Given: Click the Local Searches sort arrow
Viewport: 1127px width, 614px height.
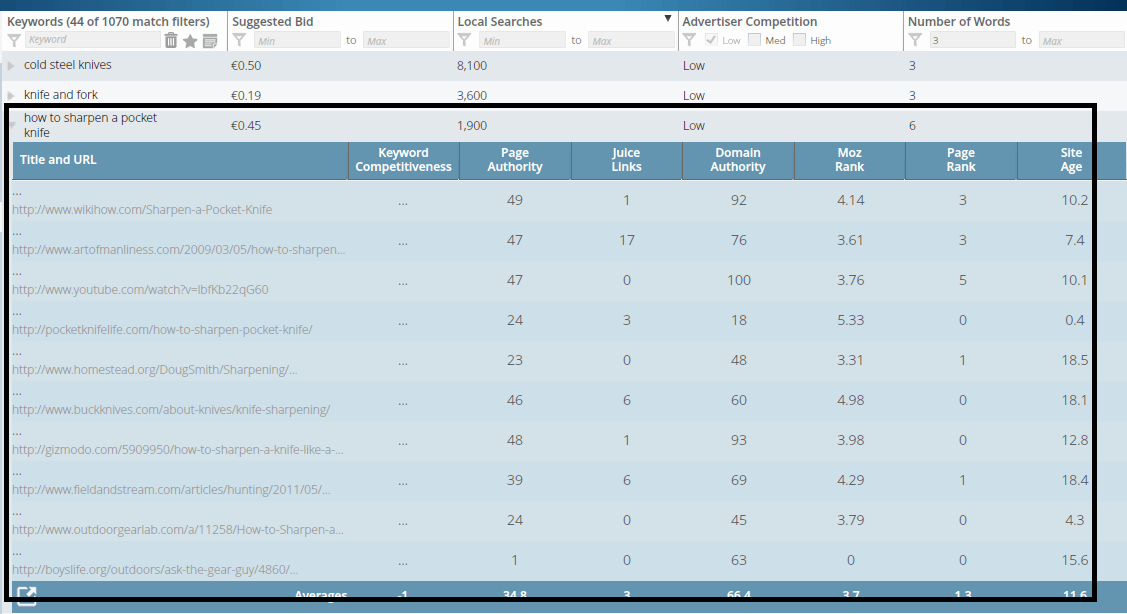Looking at the screenshot, I should [x=667, y=19].
